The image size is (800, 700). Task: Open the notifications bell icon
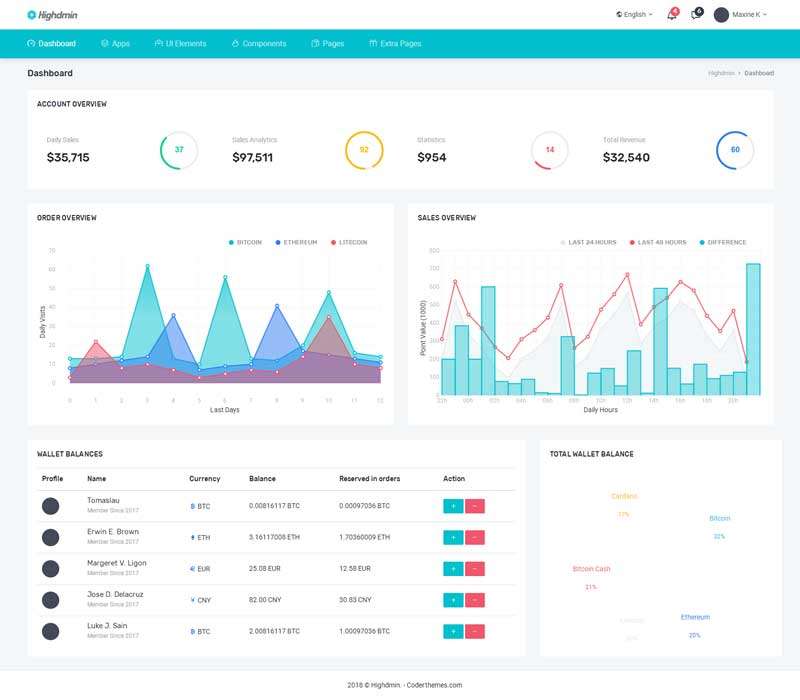(671, 15)
